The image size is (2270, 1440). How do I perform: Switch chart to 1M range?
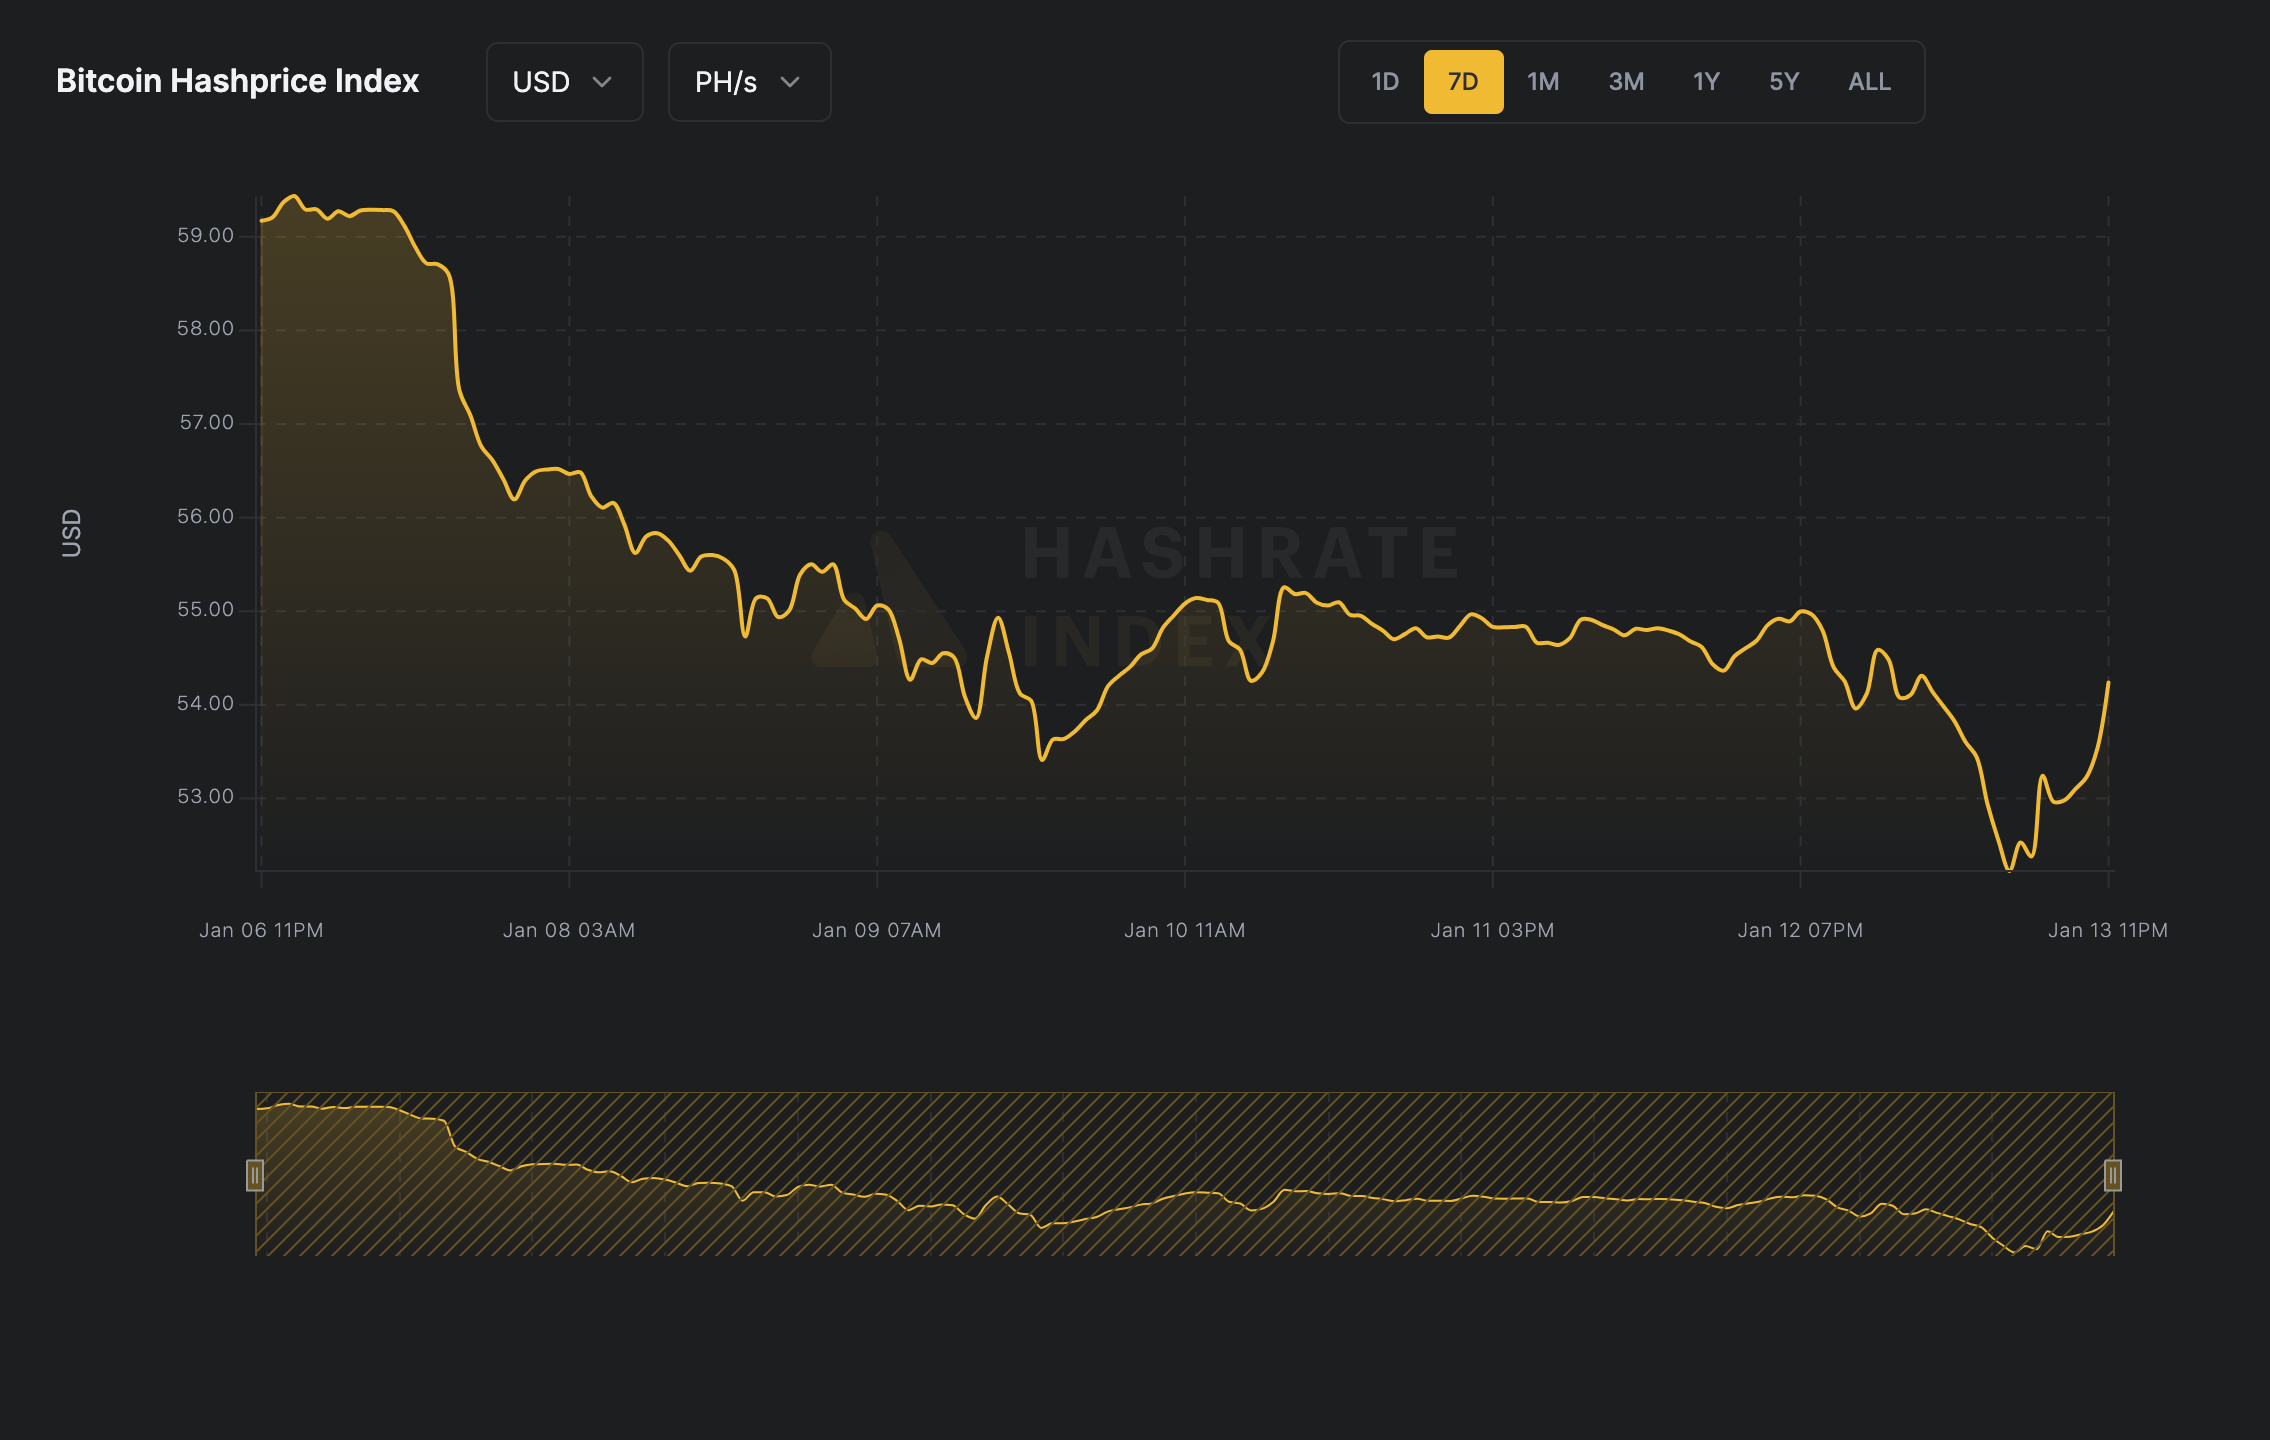pyautogui.click(x=1542, y=82)
